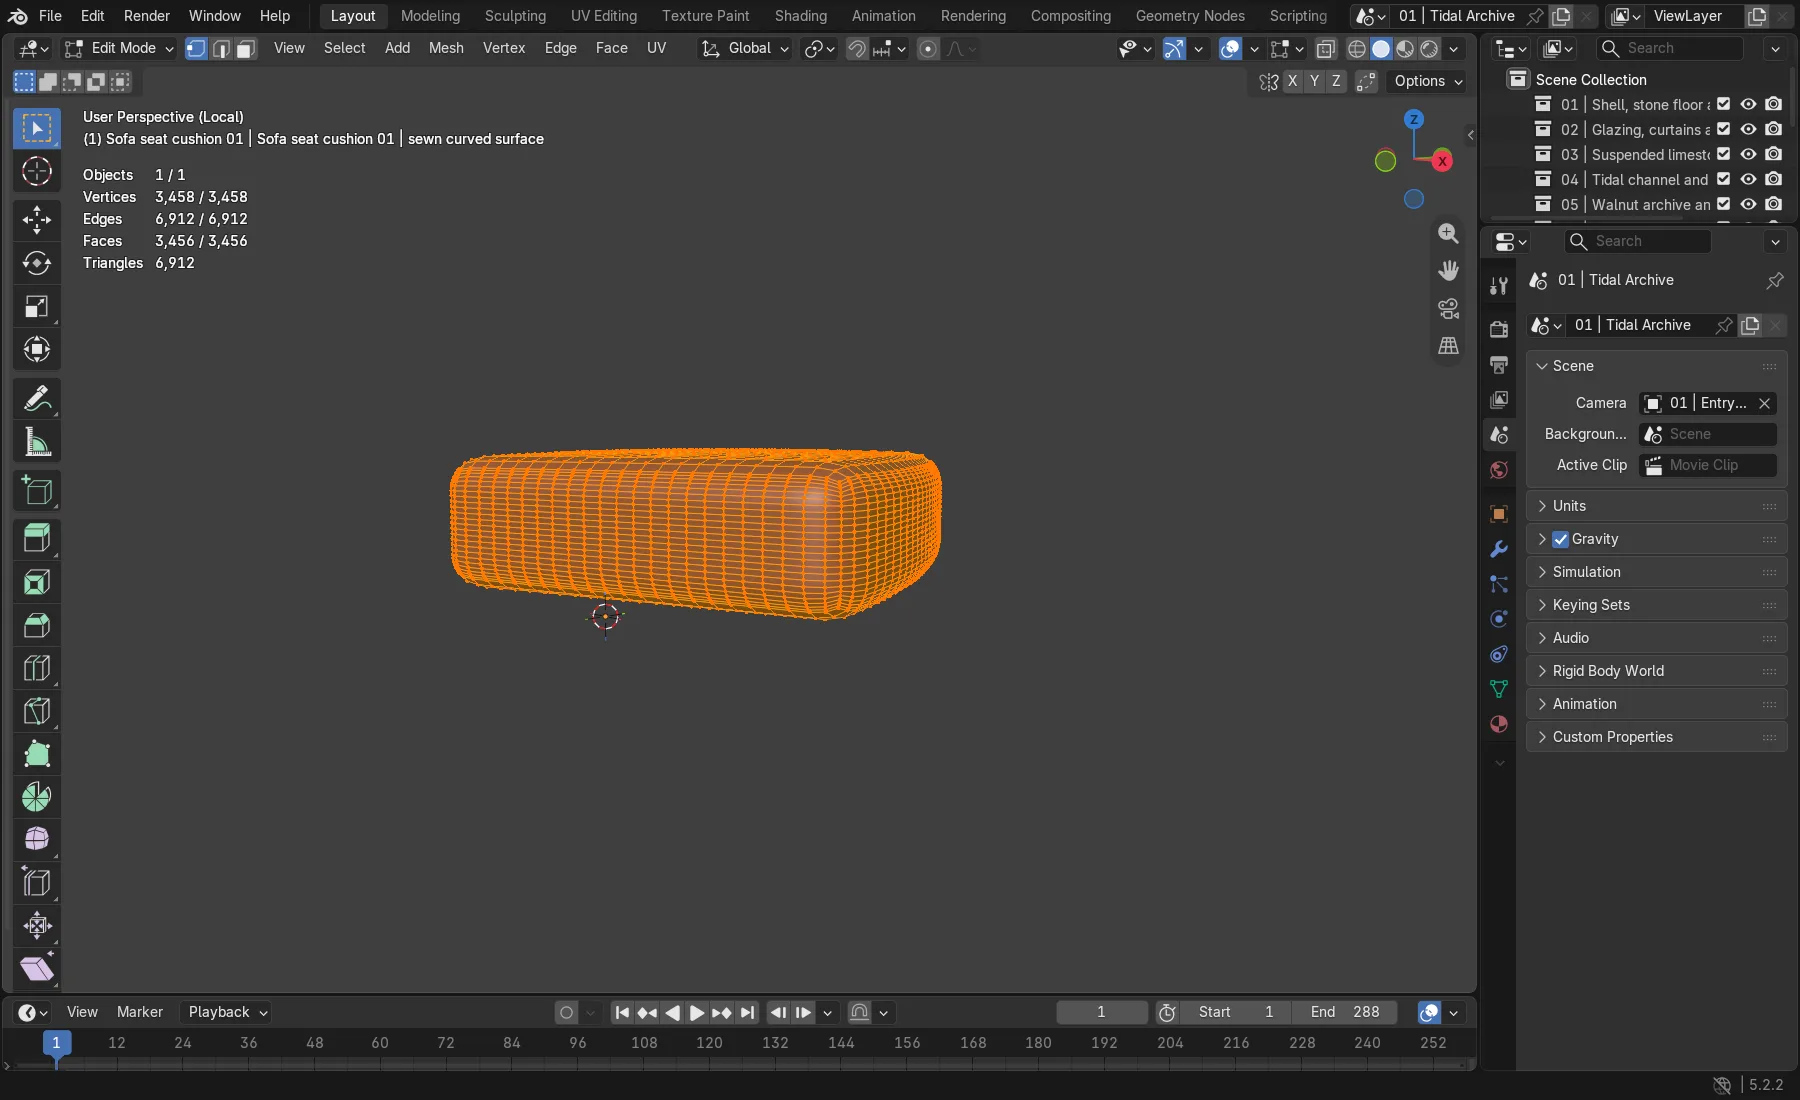
Task: Choose the Knife tool
Action: 37,711
